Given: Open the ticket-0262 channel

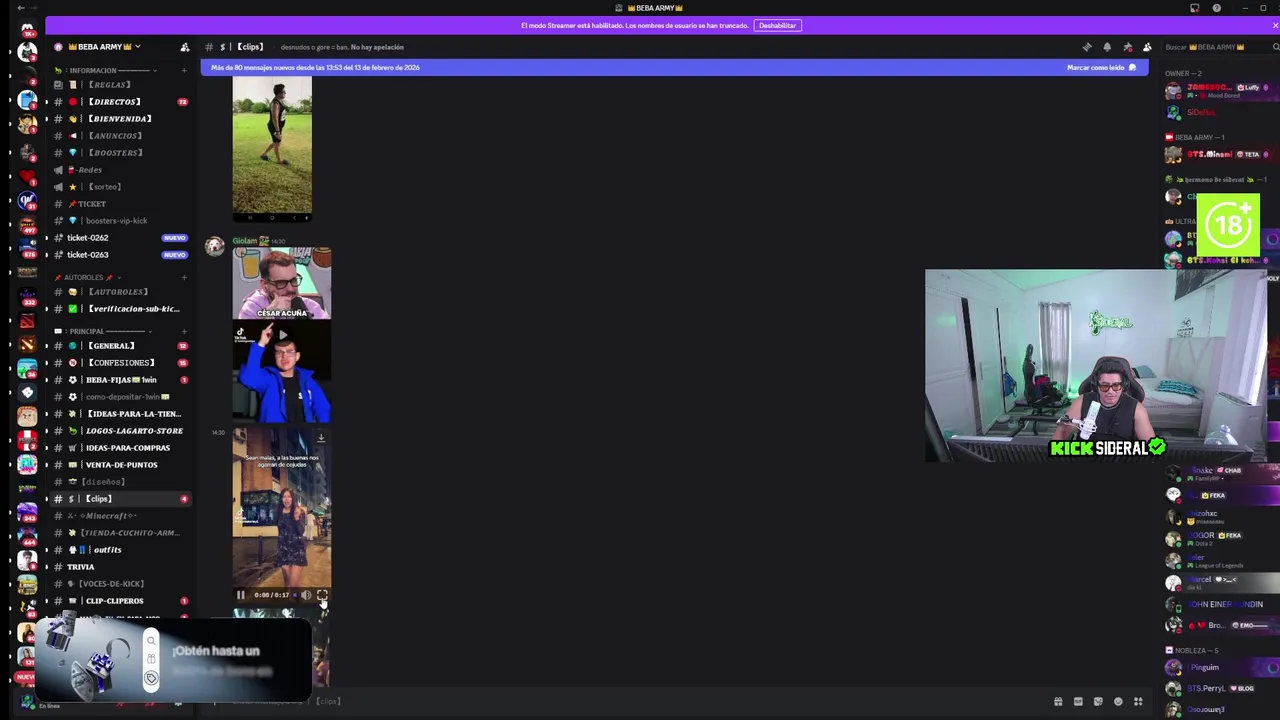Looking at the screenshot, I should point(120,238).
